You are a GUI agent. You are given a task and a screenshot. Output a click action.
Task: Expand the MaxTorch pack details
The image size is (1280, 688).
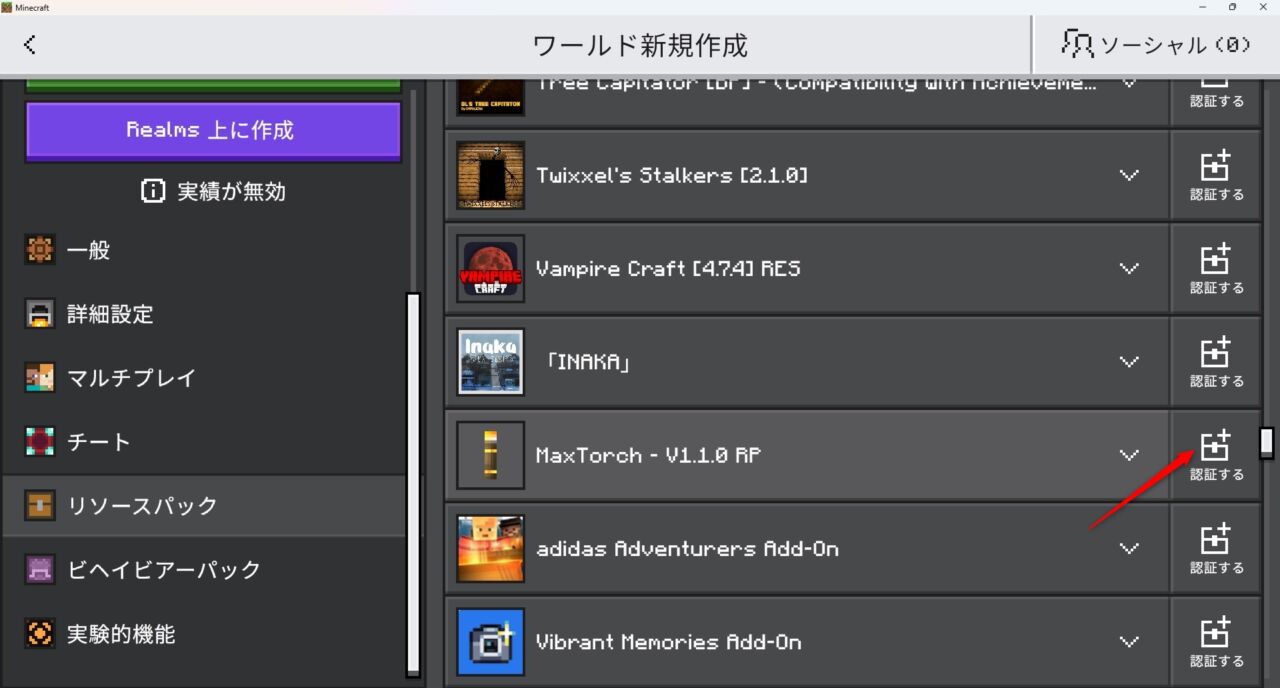pyautogui.click(x=1129, y=455)
